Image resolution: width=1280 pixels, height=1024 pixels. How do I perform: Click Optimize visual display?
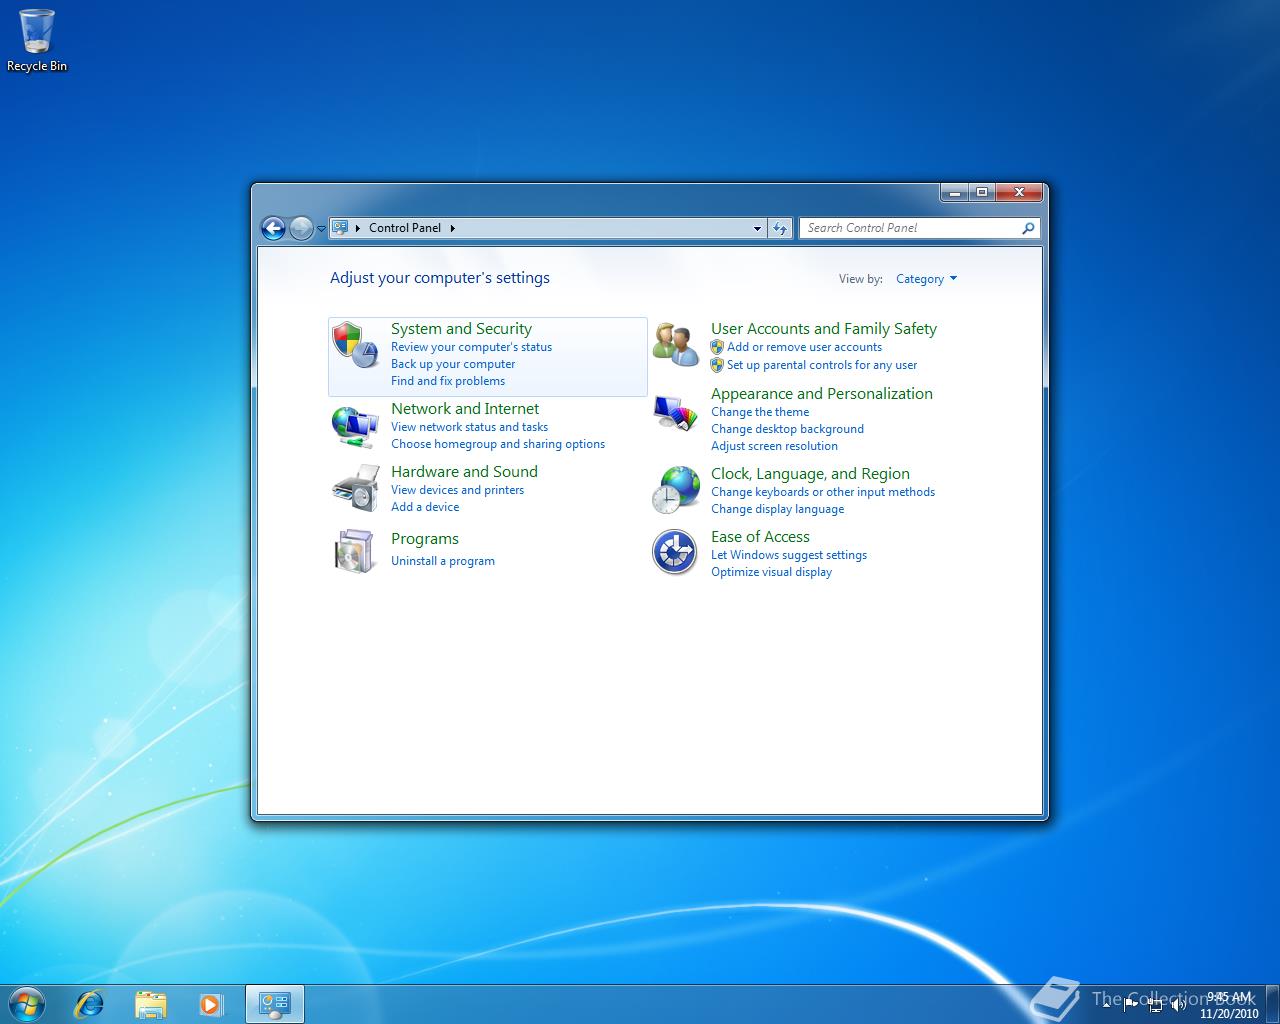[771, 572]
